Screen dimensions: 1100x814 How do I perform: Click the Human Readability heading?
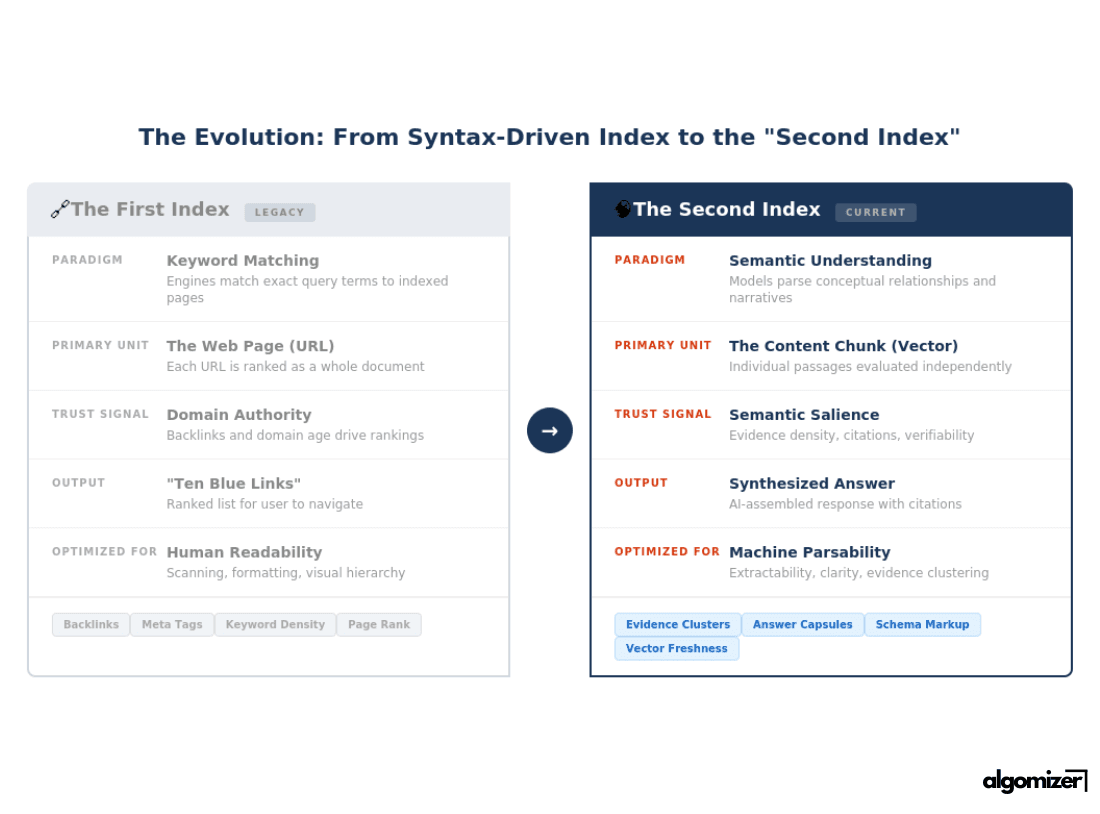tap(244, 552)
